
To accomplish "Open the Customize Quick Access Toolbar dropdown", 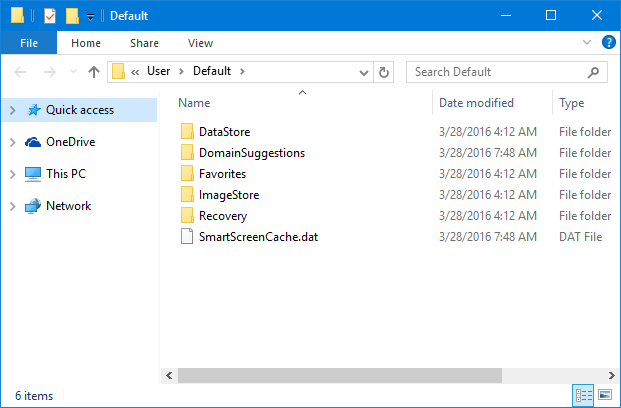I will 91,17.
